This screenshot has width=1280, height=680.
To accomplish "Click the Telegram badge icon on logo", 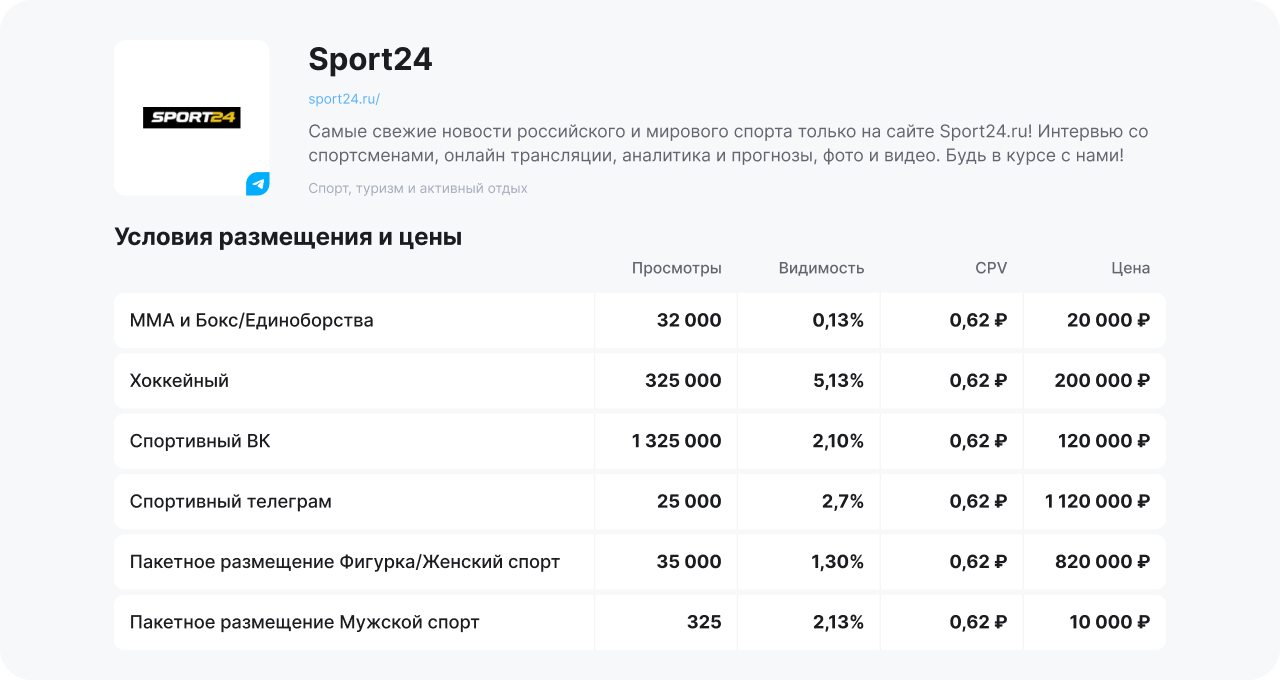I will pos(258,184).
